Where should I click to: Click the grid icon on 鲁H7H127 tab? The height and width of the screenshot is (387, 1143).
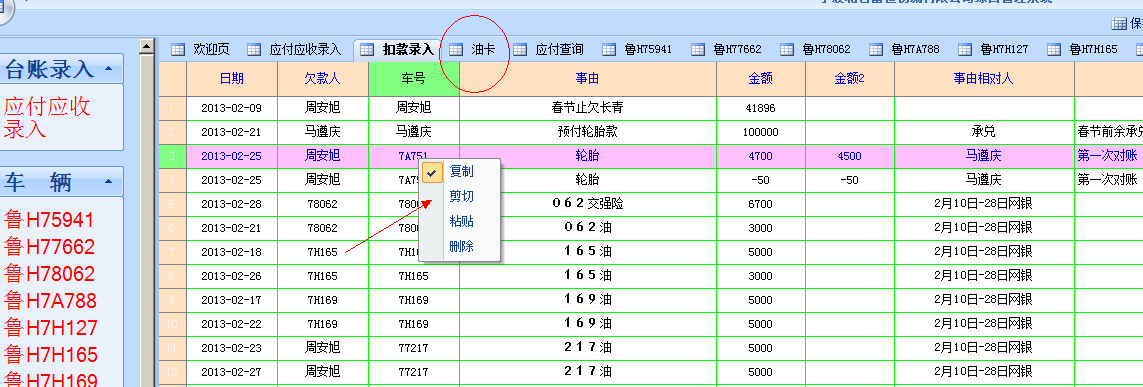(965, 50)
